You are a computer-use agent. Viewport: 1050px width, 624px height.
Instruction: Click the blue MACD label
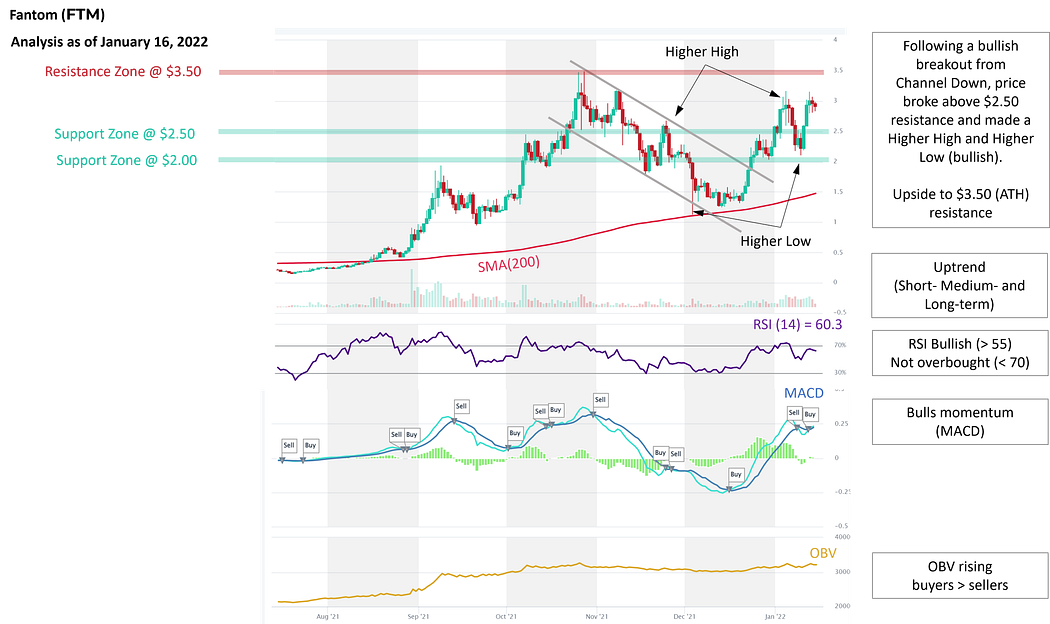tap(804, 394)
